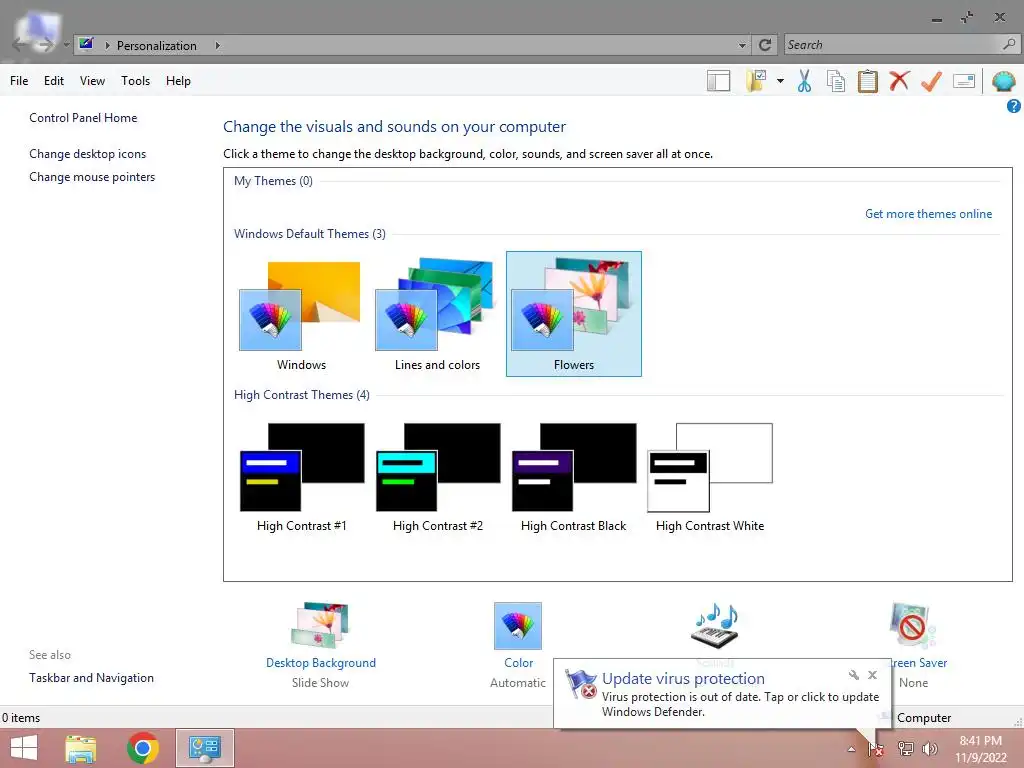This screenshot has height=768, width=1024.
Task: Click the Desktop Background link text
Action: pos(321,663)
